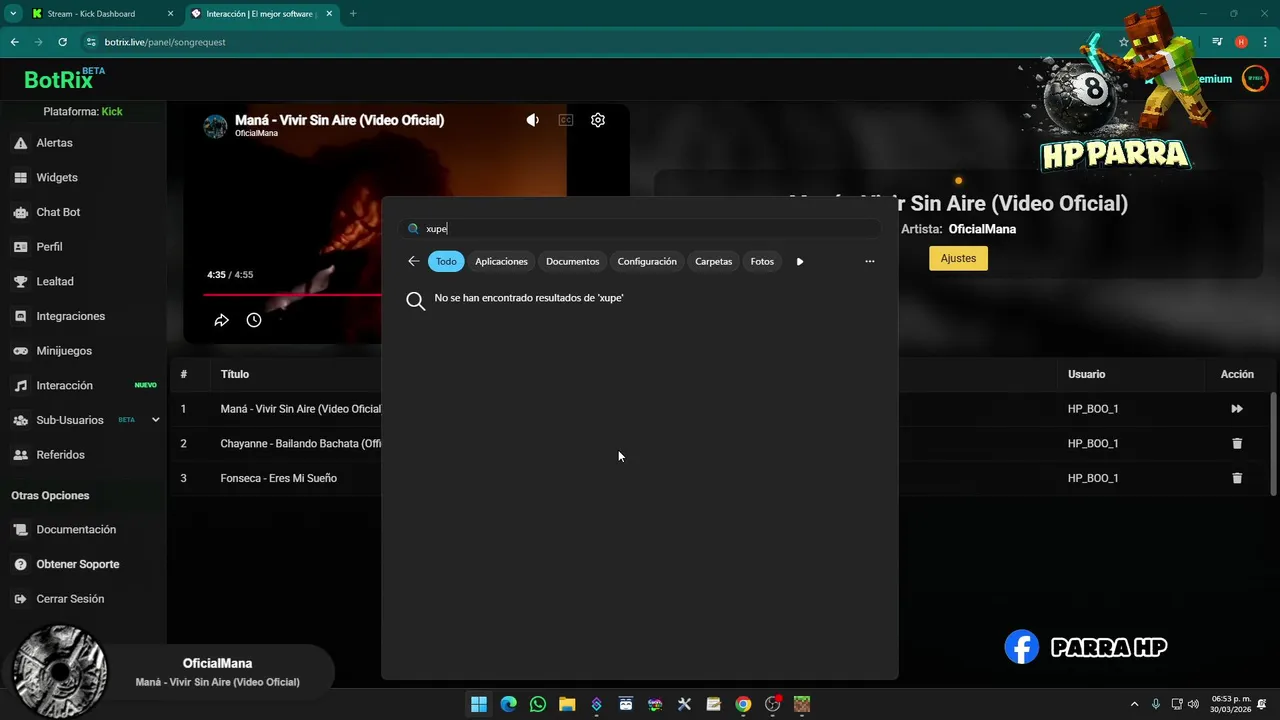This screenshot has width=1280, height=720.
Task: Click the yellow Ajustes button
Action: (x=958, y=258)
